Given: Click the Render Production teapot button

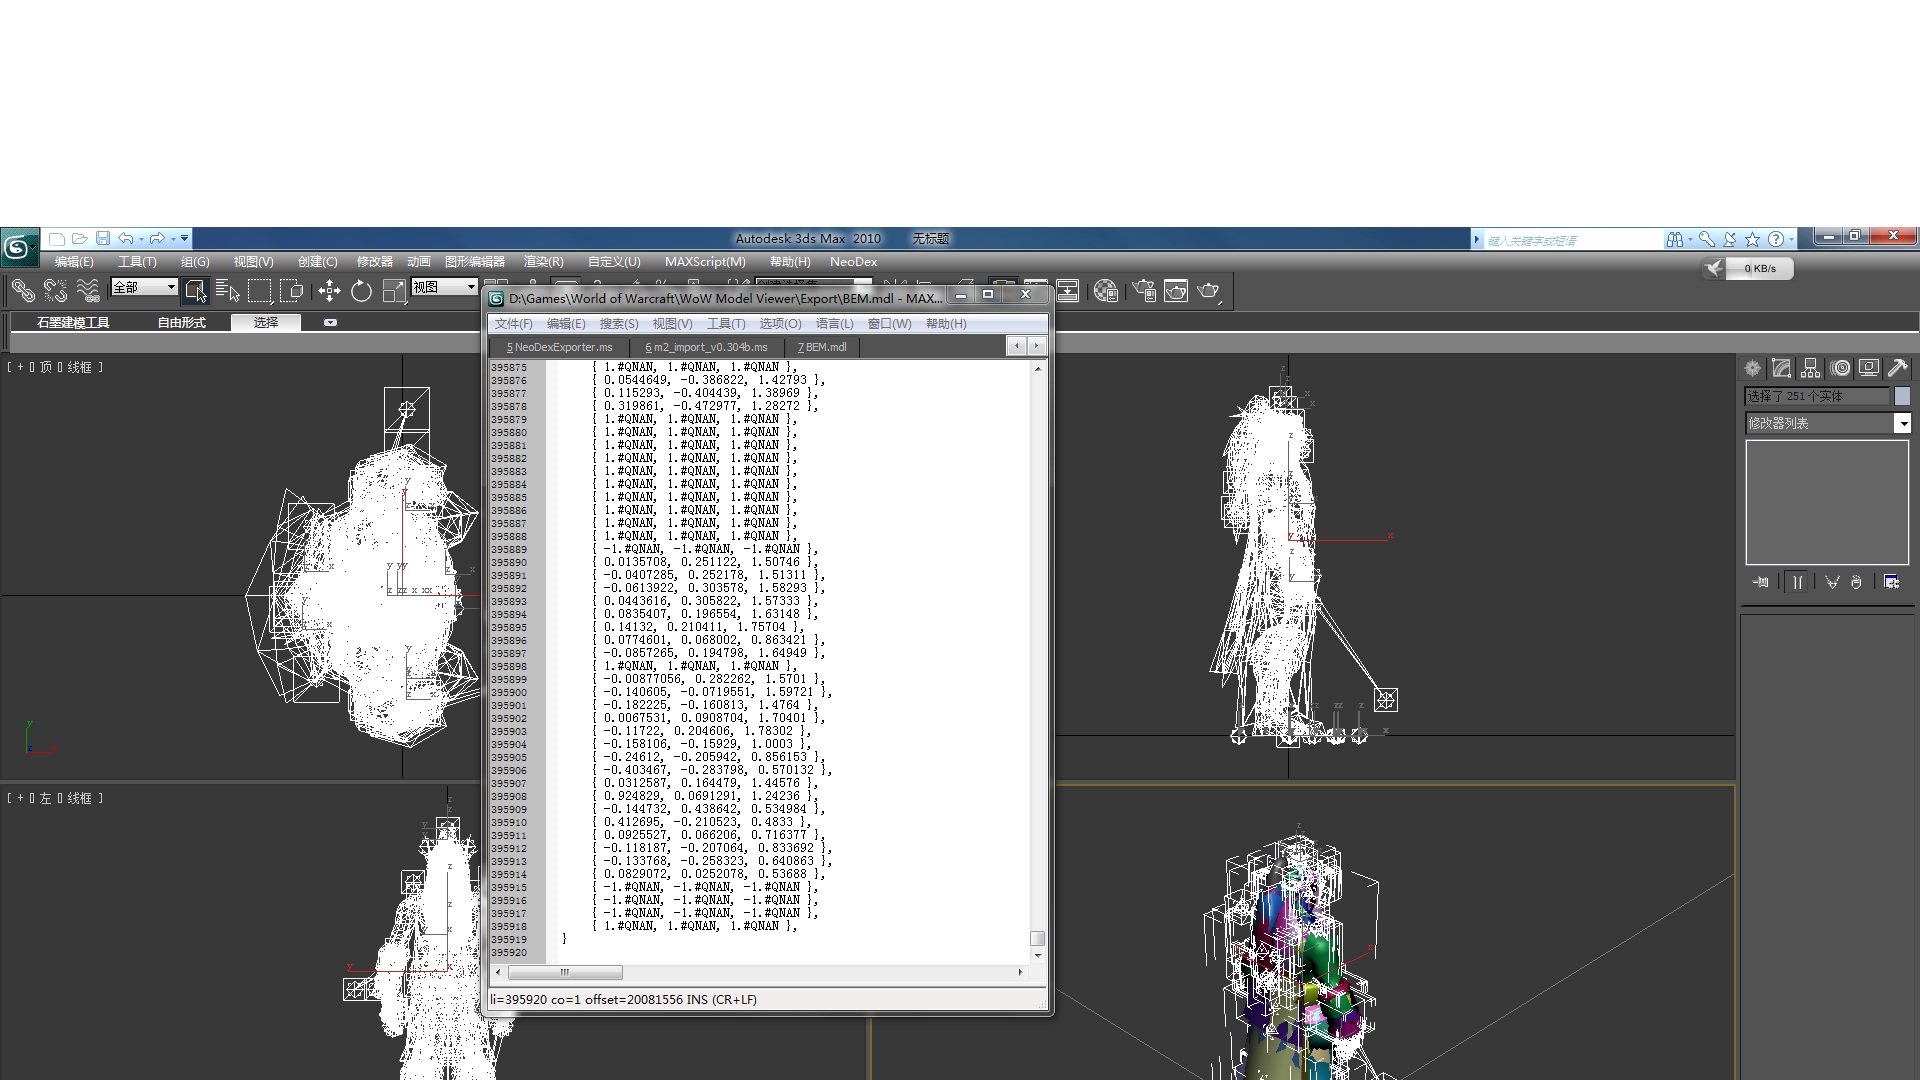Looking at the screenshot, I should point(1209,291).
